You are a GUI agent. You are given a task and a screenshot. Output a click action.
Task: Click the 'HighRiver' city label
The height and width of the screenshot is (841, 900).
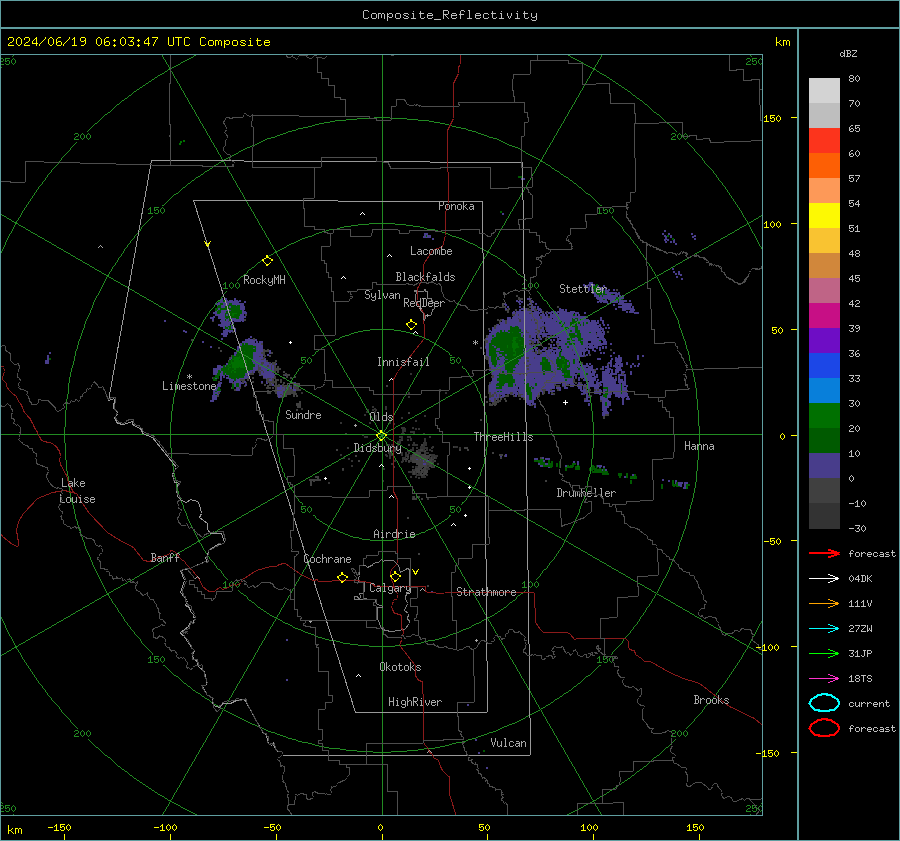click(x=415, y=702)
